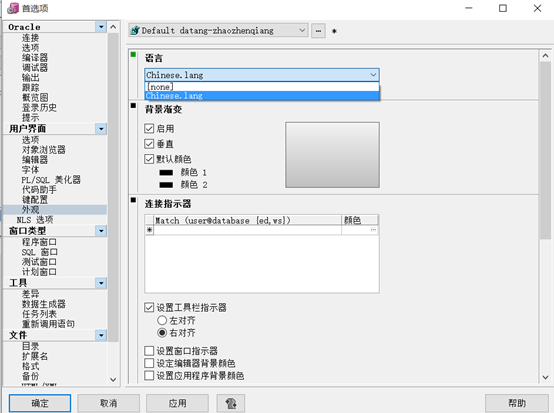Image resolution: width=554 pixels, height=413 pixels.
Task: Select 概览图 in the sidebar
Action: click(x=35, y=98)
